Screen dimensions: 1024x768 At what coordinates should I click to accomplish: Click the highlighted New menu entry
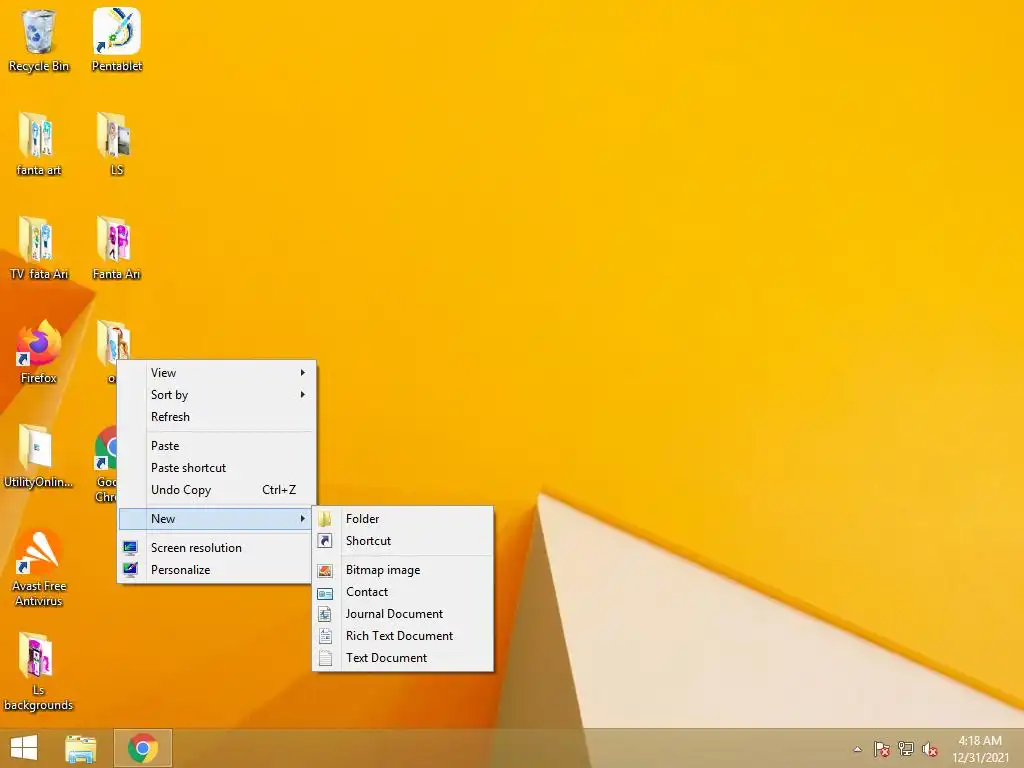tap(216, 519)
